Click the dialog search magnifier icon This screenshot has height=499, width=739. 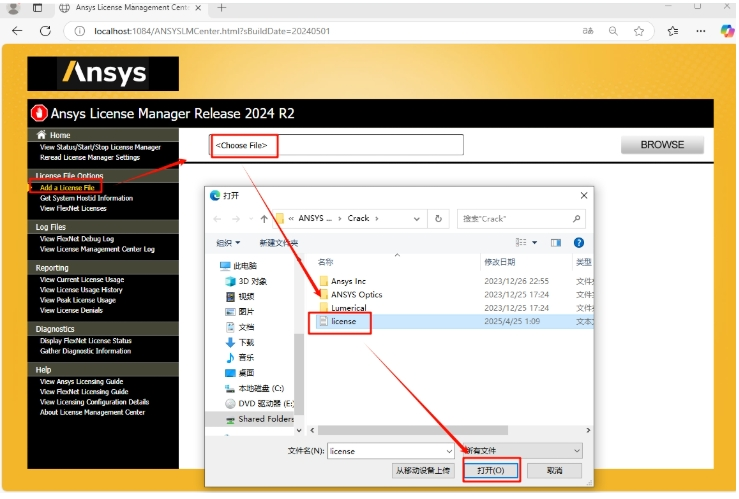[x=576, y=219]
